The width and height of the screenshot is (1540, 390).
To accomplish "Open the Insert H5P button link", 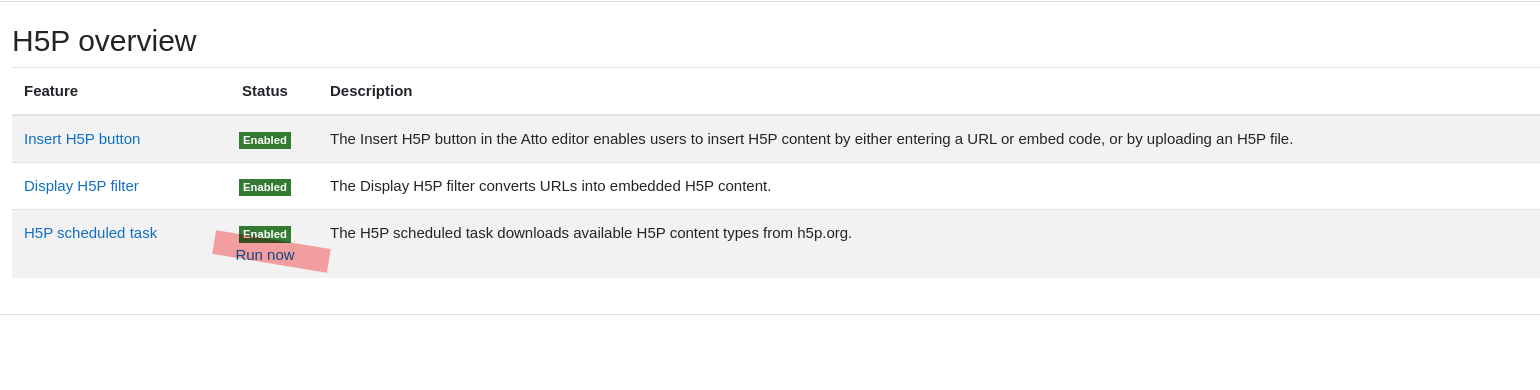I will [82, 139].
